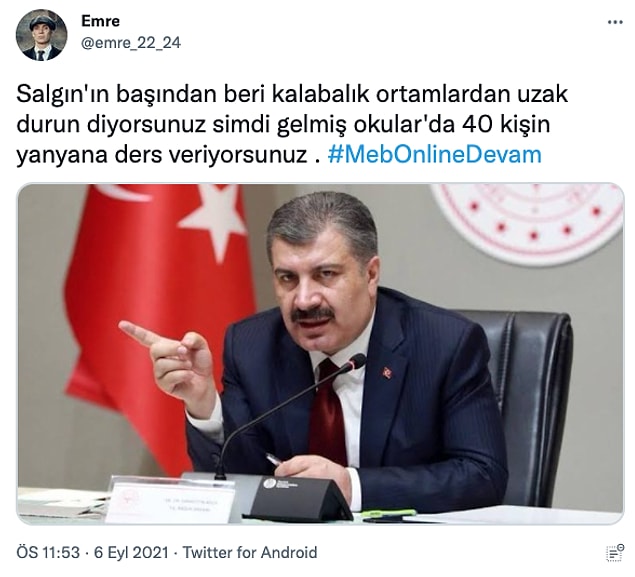The height and width of the screenshot is (577, 635).
Task: Open the display name Emre profile
Action: click(100, 21)
